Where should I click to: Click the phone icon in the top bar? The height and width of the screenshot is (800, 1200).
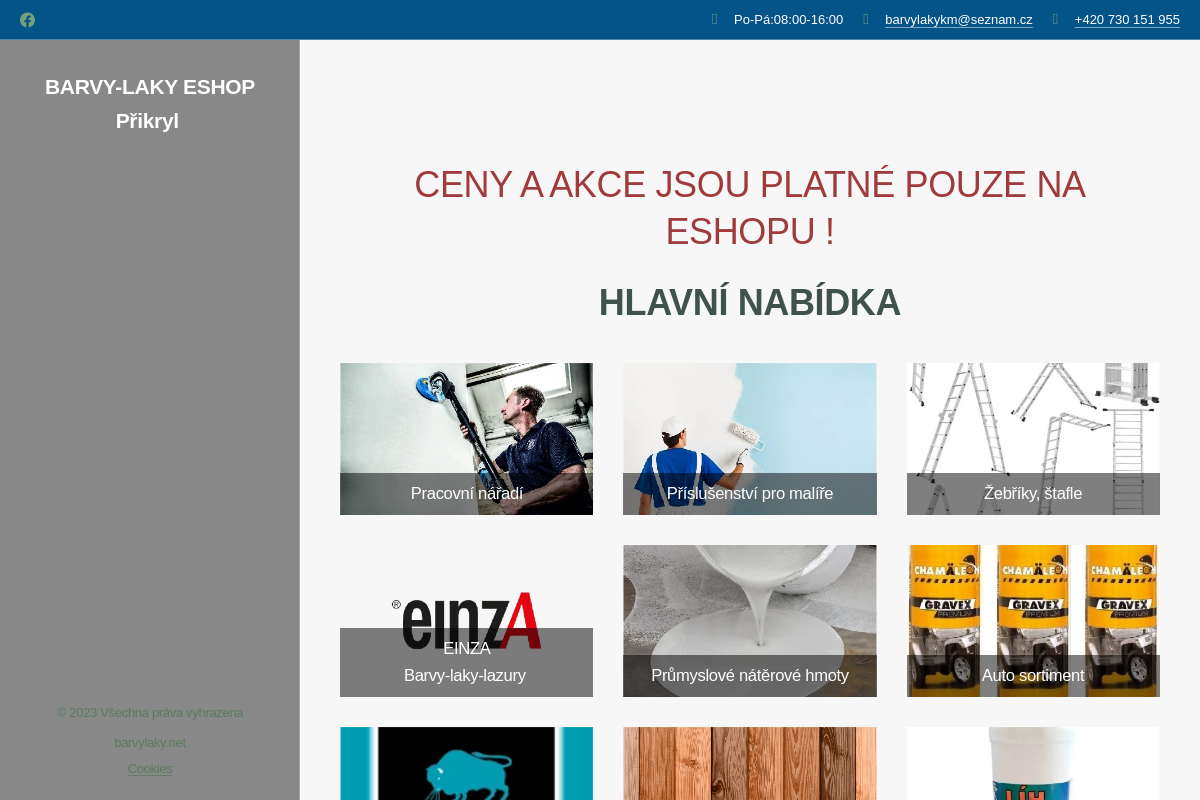pos(1055,19)
